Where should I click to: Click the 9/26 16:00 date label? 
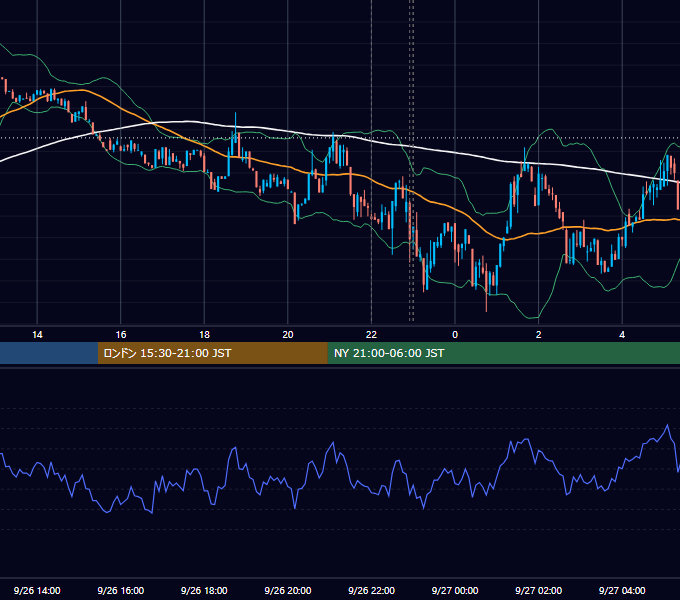tap(121, 590)
